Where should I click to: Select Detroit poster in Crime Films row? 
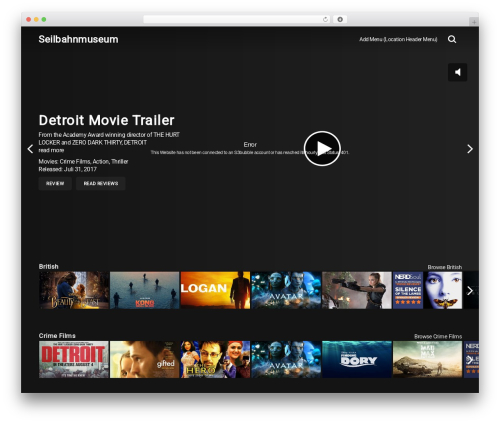(74, 359)
